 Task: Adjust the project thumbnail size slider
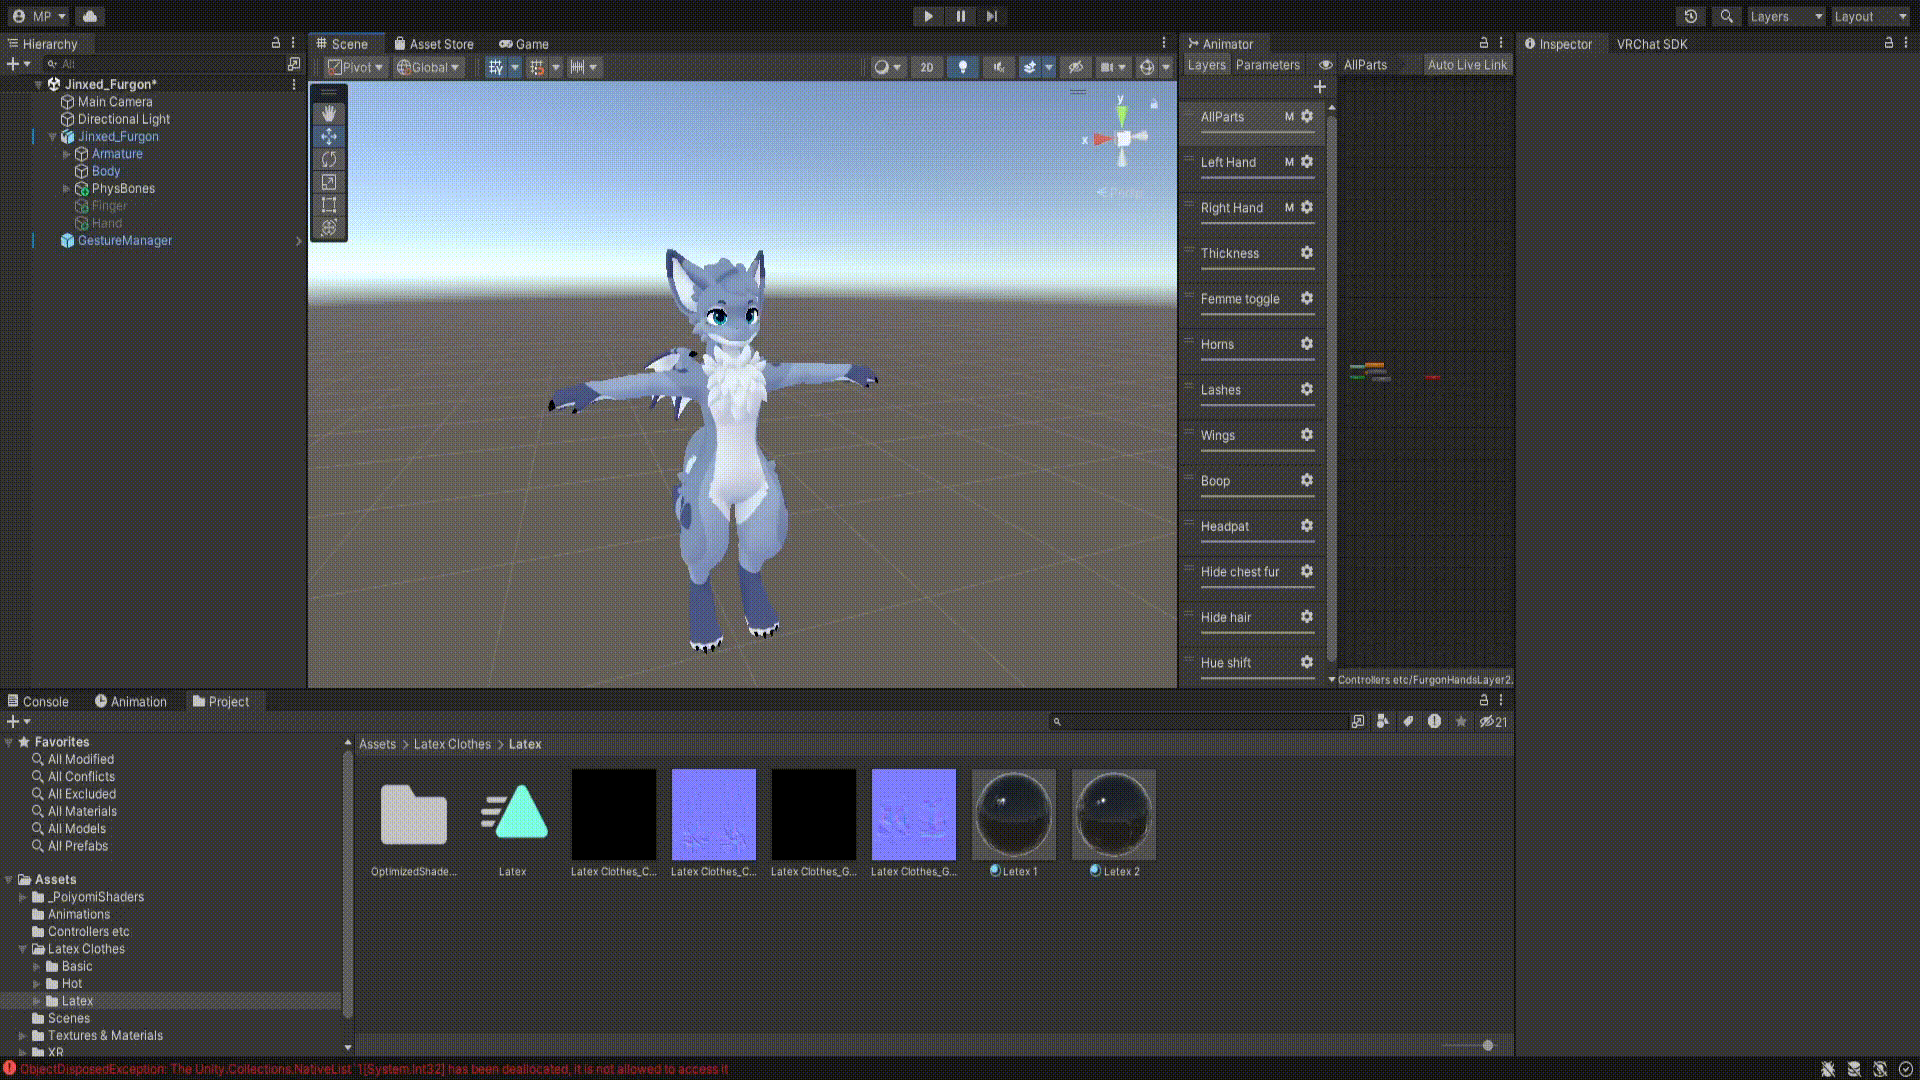1487,1045
